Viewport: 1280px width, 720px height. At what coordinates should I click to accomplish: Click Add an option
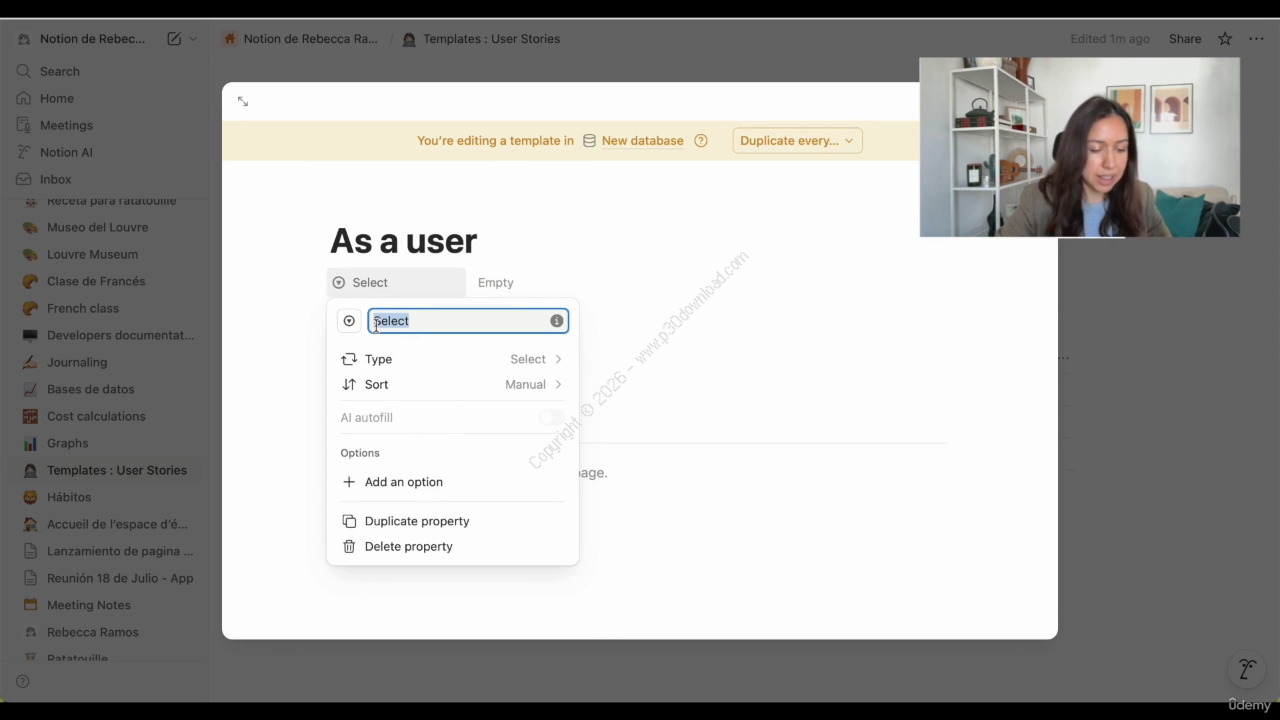[403, 482]
